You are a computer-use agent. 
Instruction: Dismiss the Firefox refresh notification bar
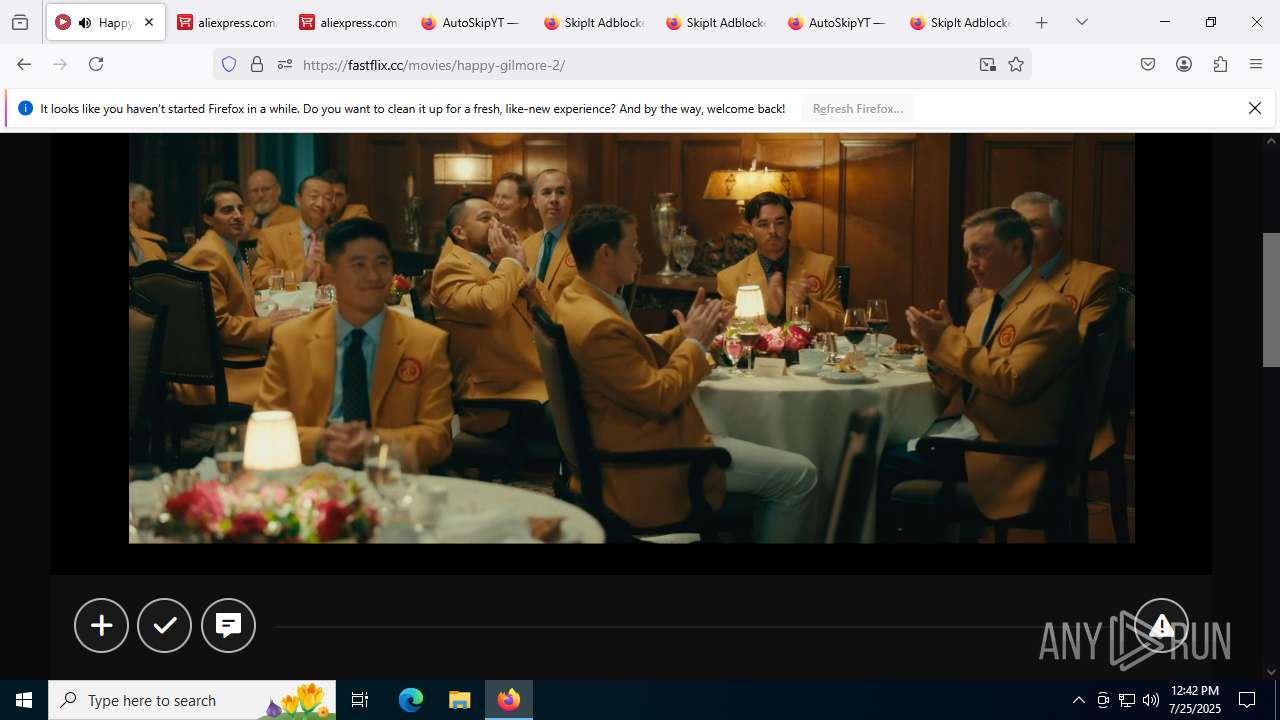tap(1254, 108)
